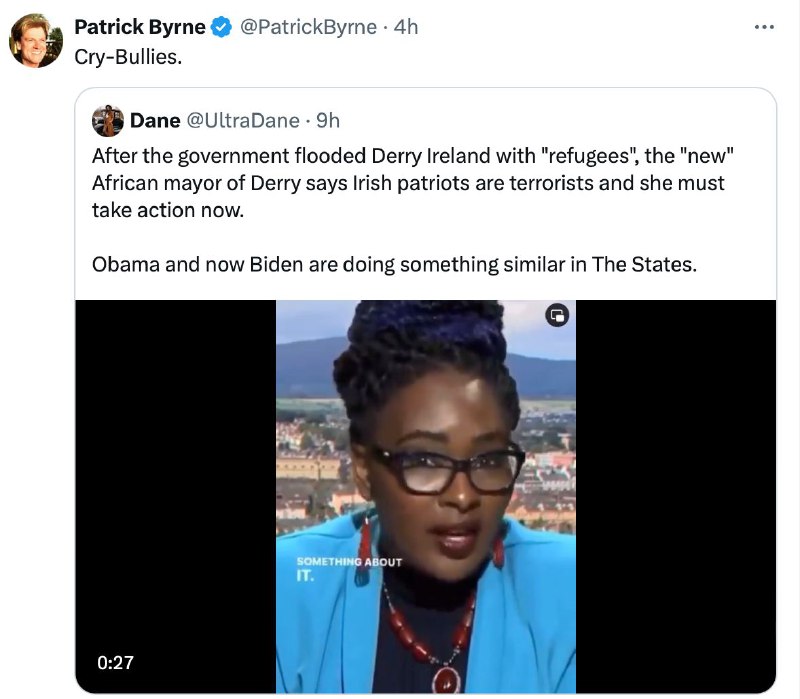Click the 4h tweet timestamp
The image size is (800, 699).
click(x=406, y=27)
